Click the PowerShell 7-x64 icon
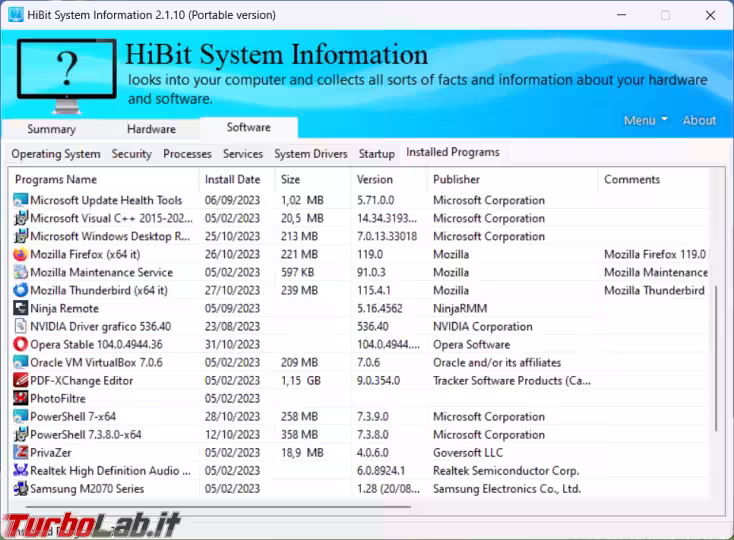Viewport: 734px width, 540px height. click(21, 417)
